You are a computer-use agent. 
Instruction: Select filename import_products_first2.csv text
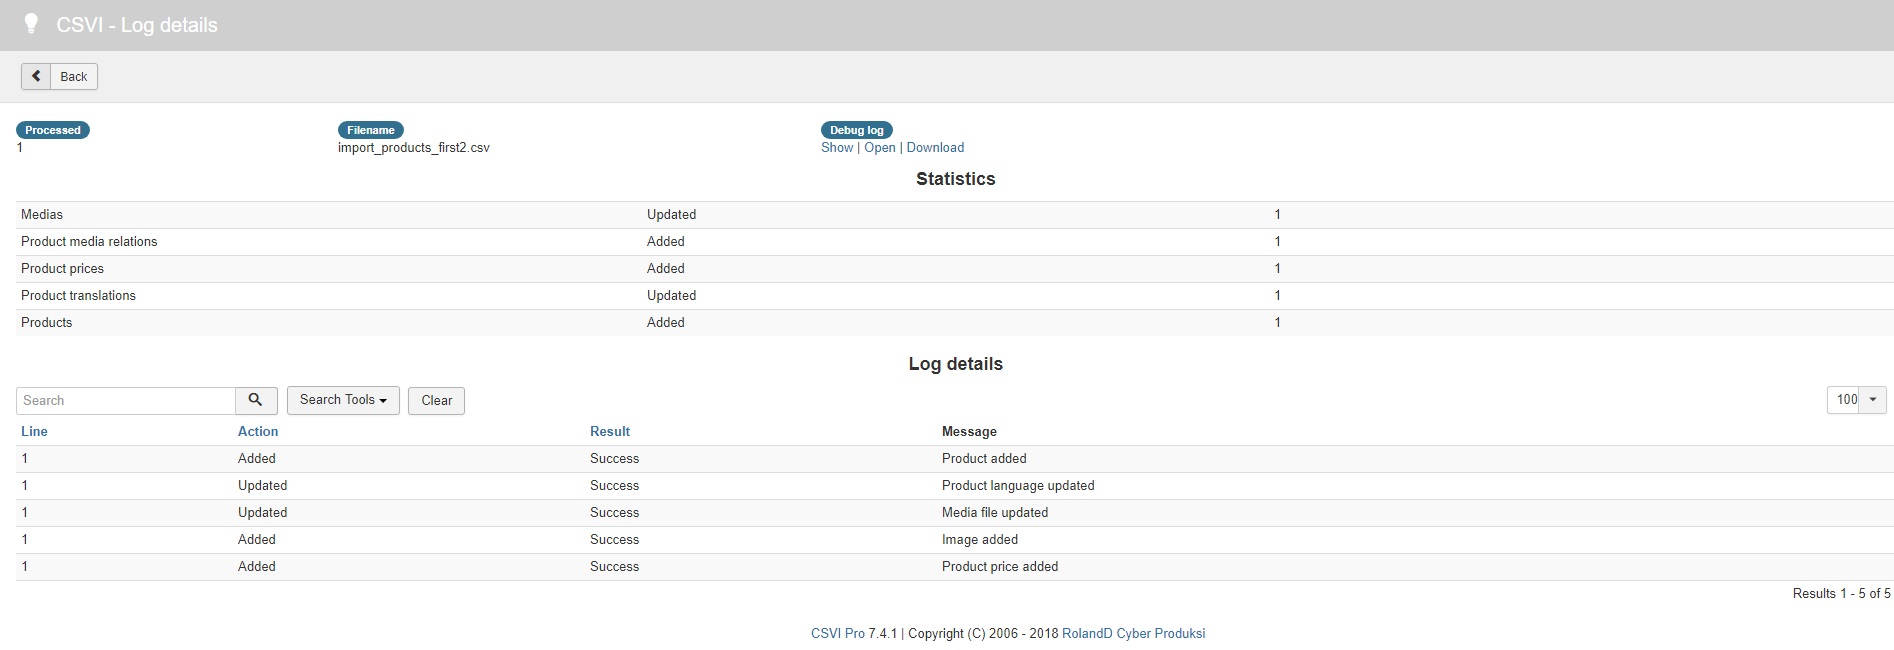414,147
